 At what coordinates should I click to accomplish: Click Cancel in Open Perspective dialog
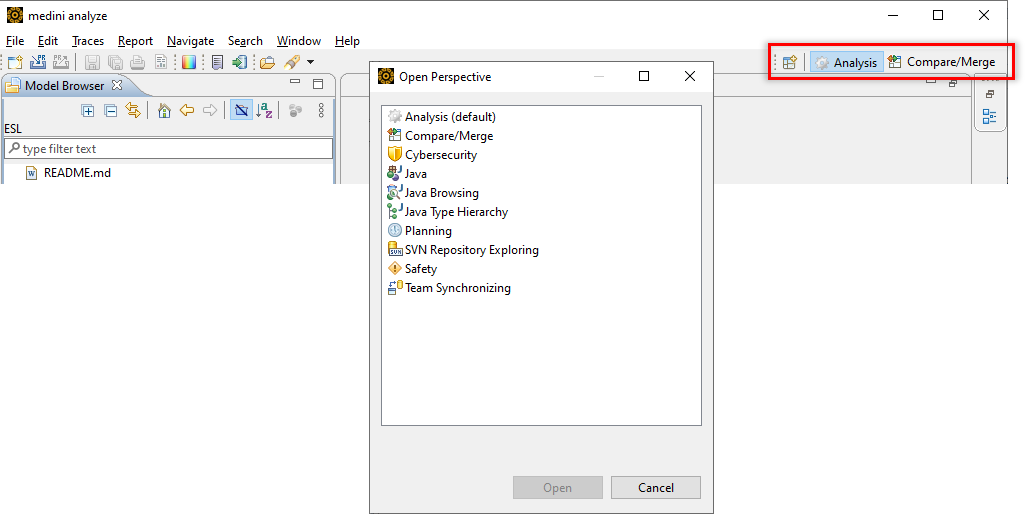click(x=656, y=487)
